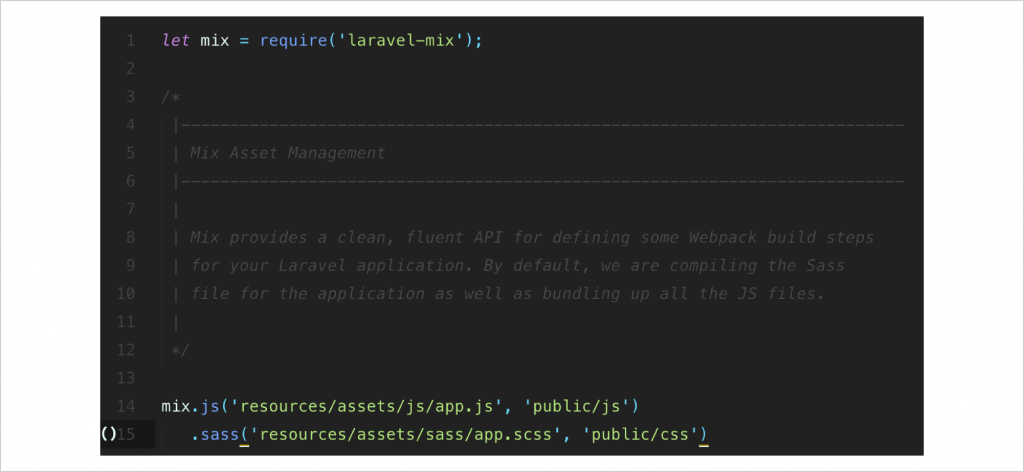
Task: Click line number 2 in the gutter
Action: (131, 69)
